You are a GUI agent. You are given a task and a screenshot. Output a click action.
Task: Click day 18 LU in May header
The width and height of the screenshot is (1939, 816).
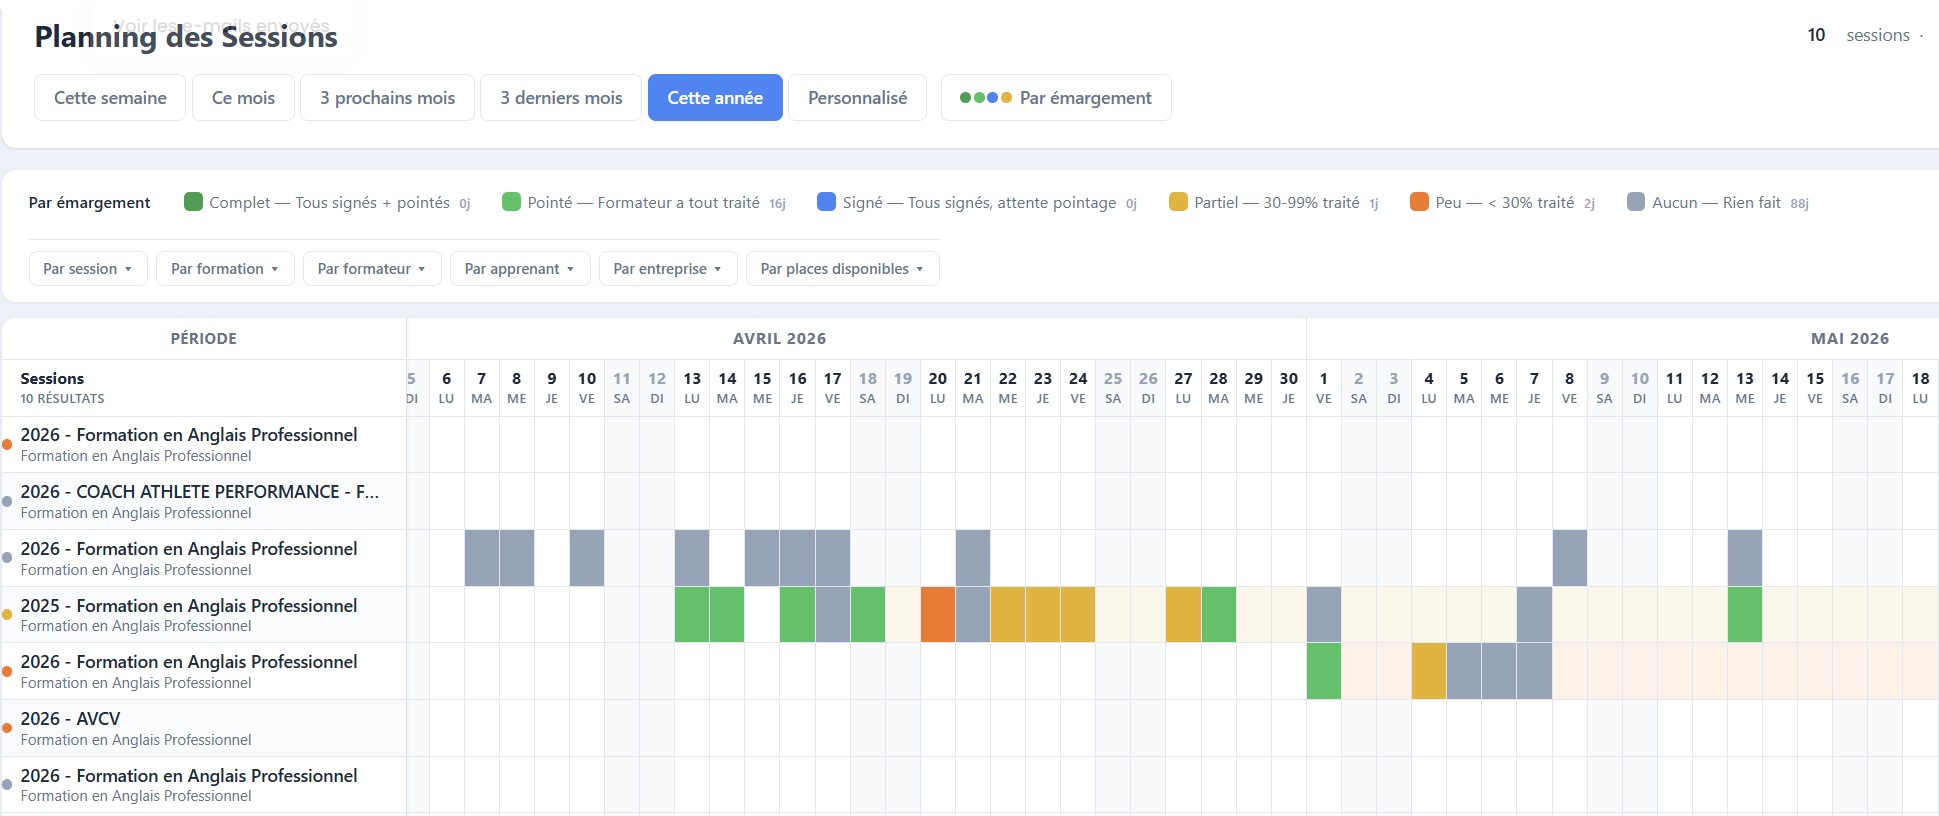(1920, 388)
